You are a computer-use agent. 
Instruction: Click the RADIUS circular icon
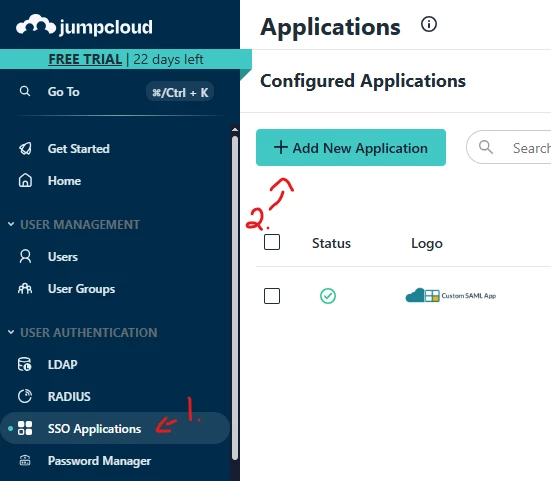pos(25,396)
